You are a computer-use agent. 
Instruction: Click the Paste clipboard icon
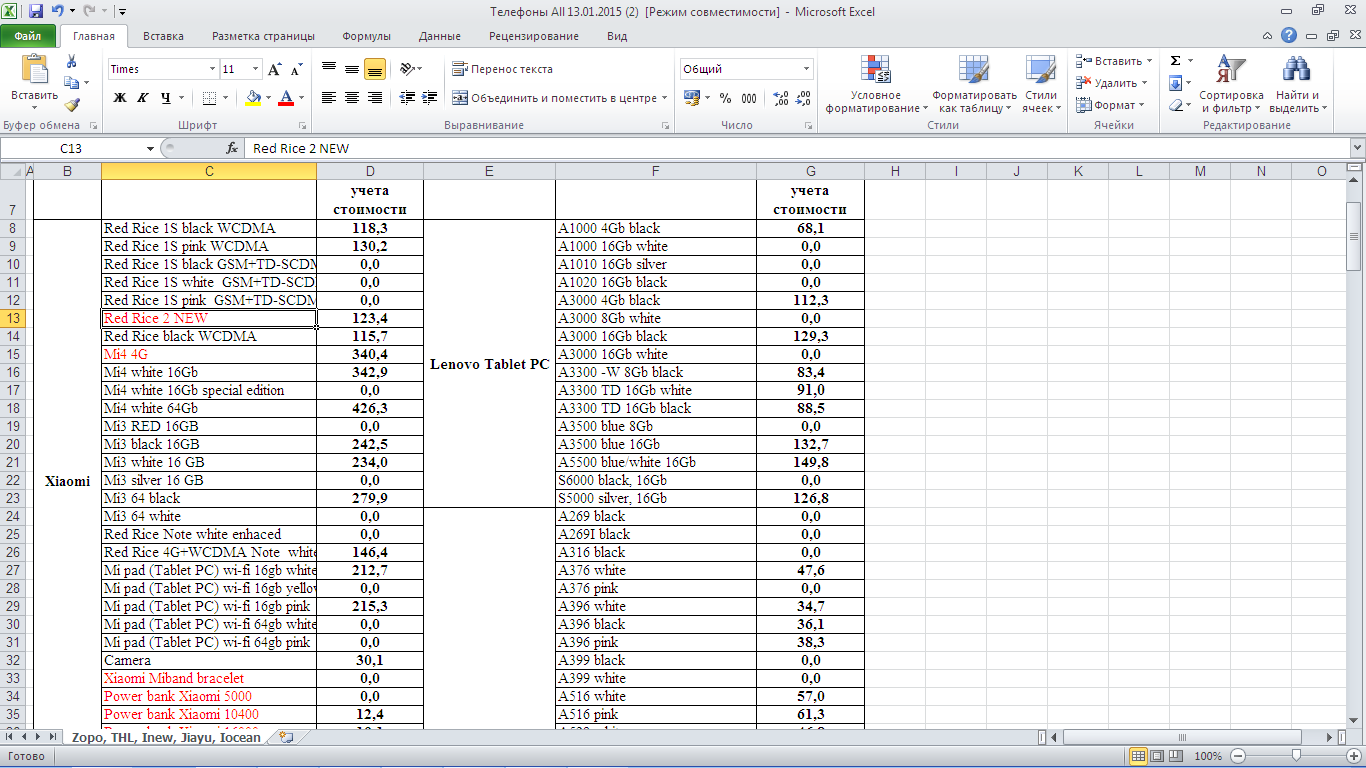click(x=34, y=70)
